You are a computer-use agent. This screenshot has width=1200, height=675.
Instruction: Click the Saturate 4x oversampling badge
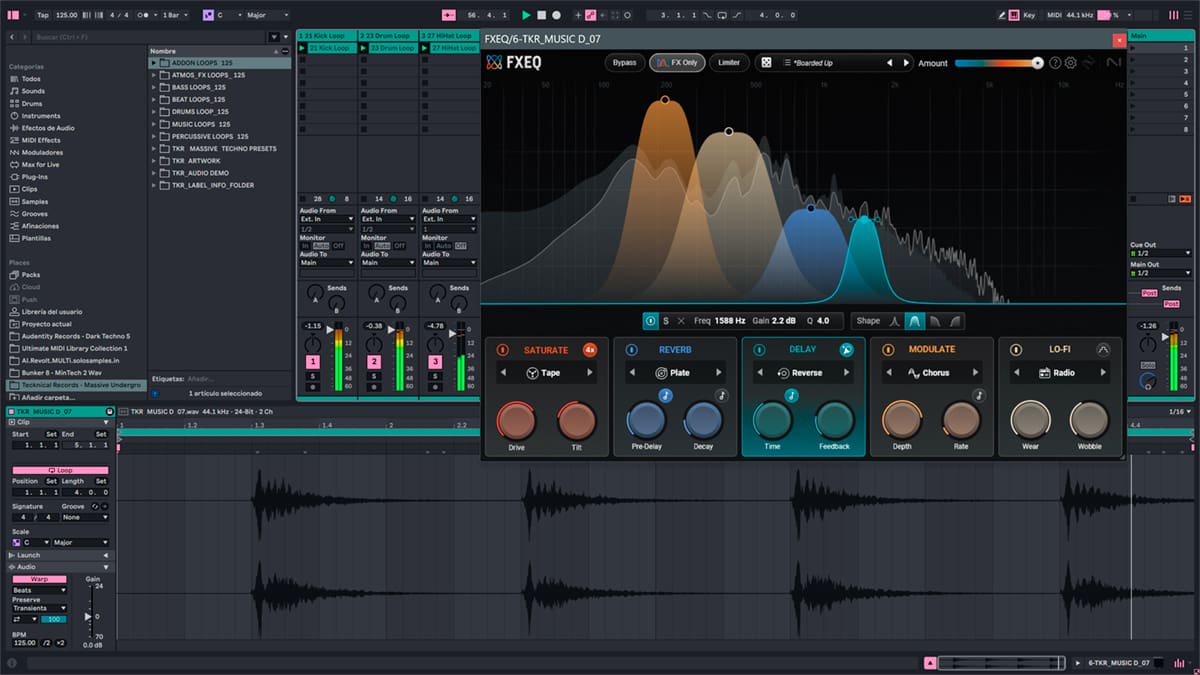[x=590, y=350]
